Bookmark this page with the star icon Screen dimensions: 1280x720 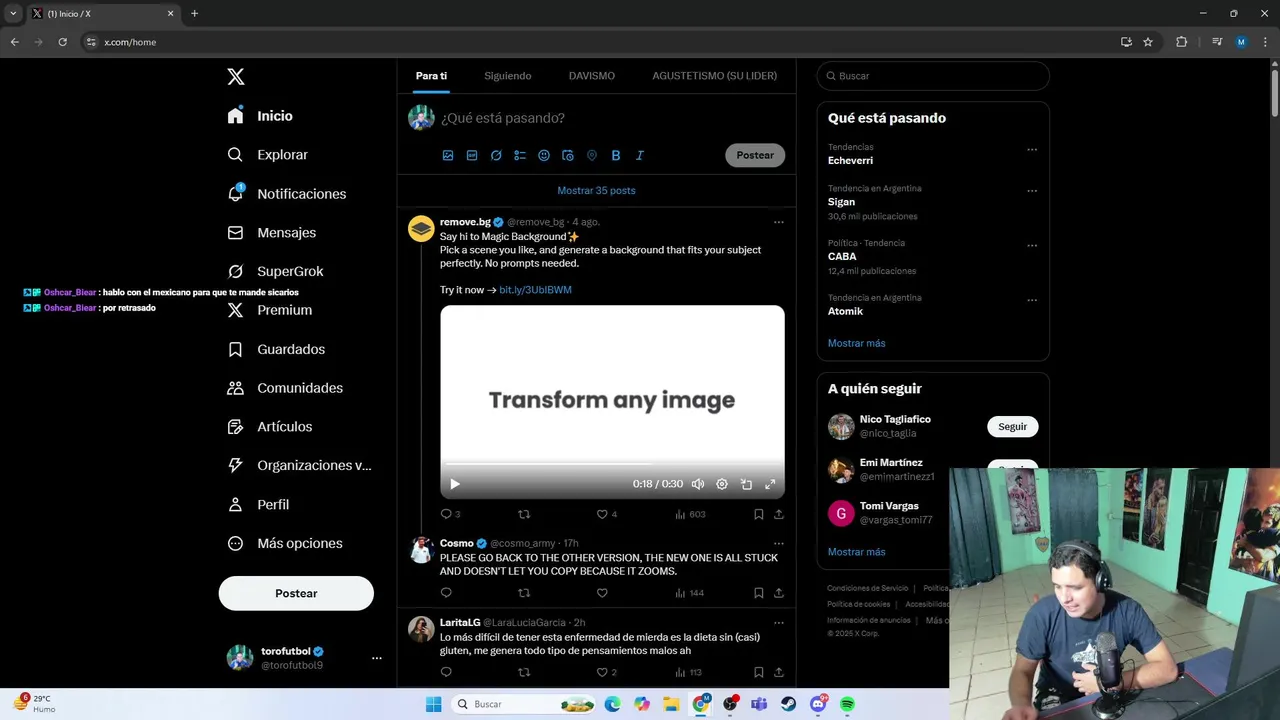tap(1148, 42)
